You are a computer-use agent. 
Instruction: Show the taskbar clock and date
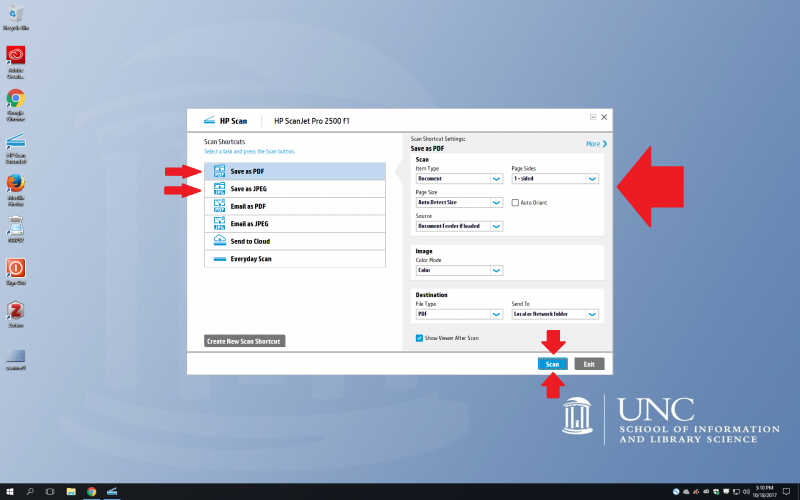tap(764, 491)
